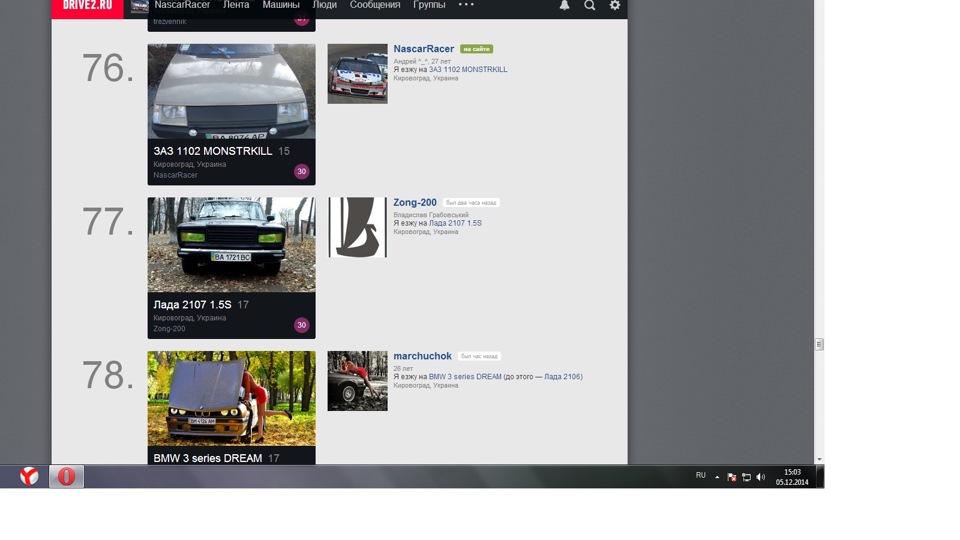
Task: Switch the RU language indicator
Action: (700, 476)
